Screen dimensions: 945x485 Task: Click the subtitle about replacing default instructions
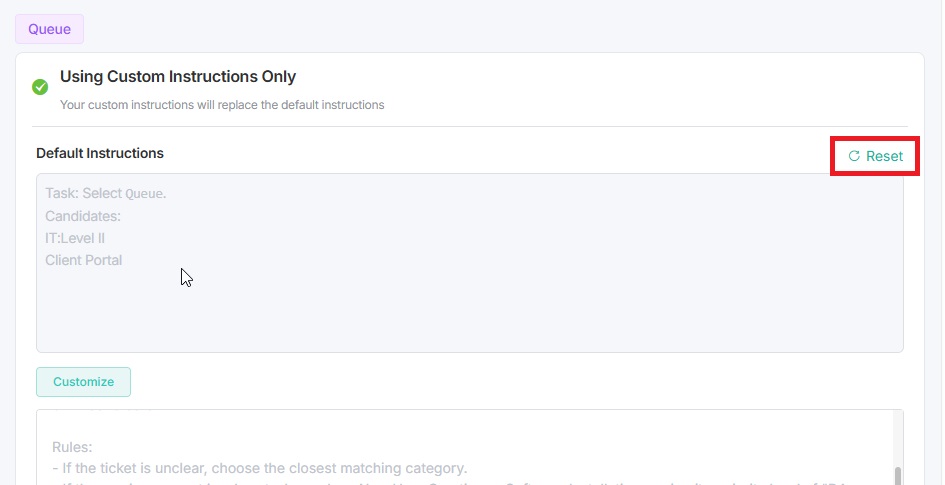click(222, 104)
